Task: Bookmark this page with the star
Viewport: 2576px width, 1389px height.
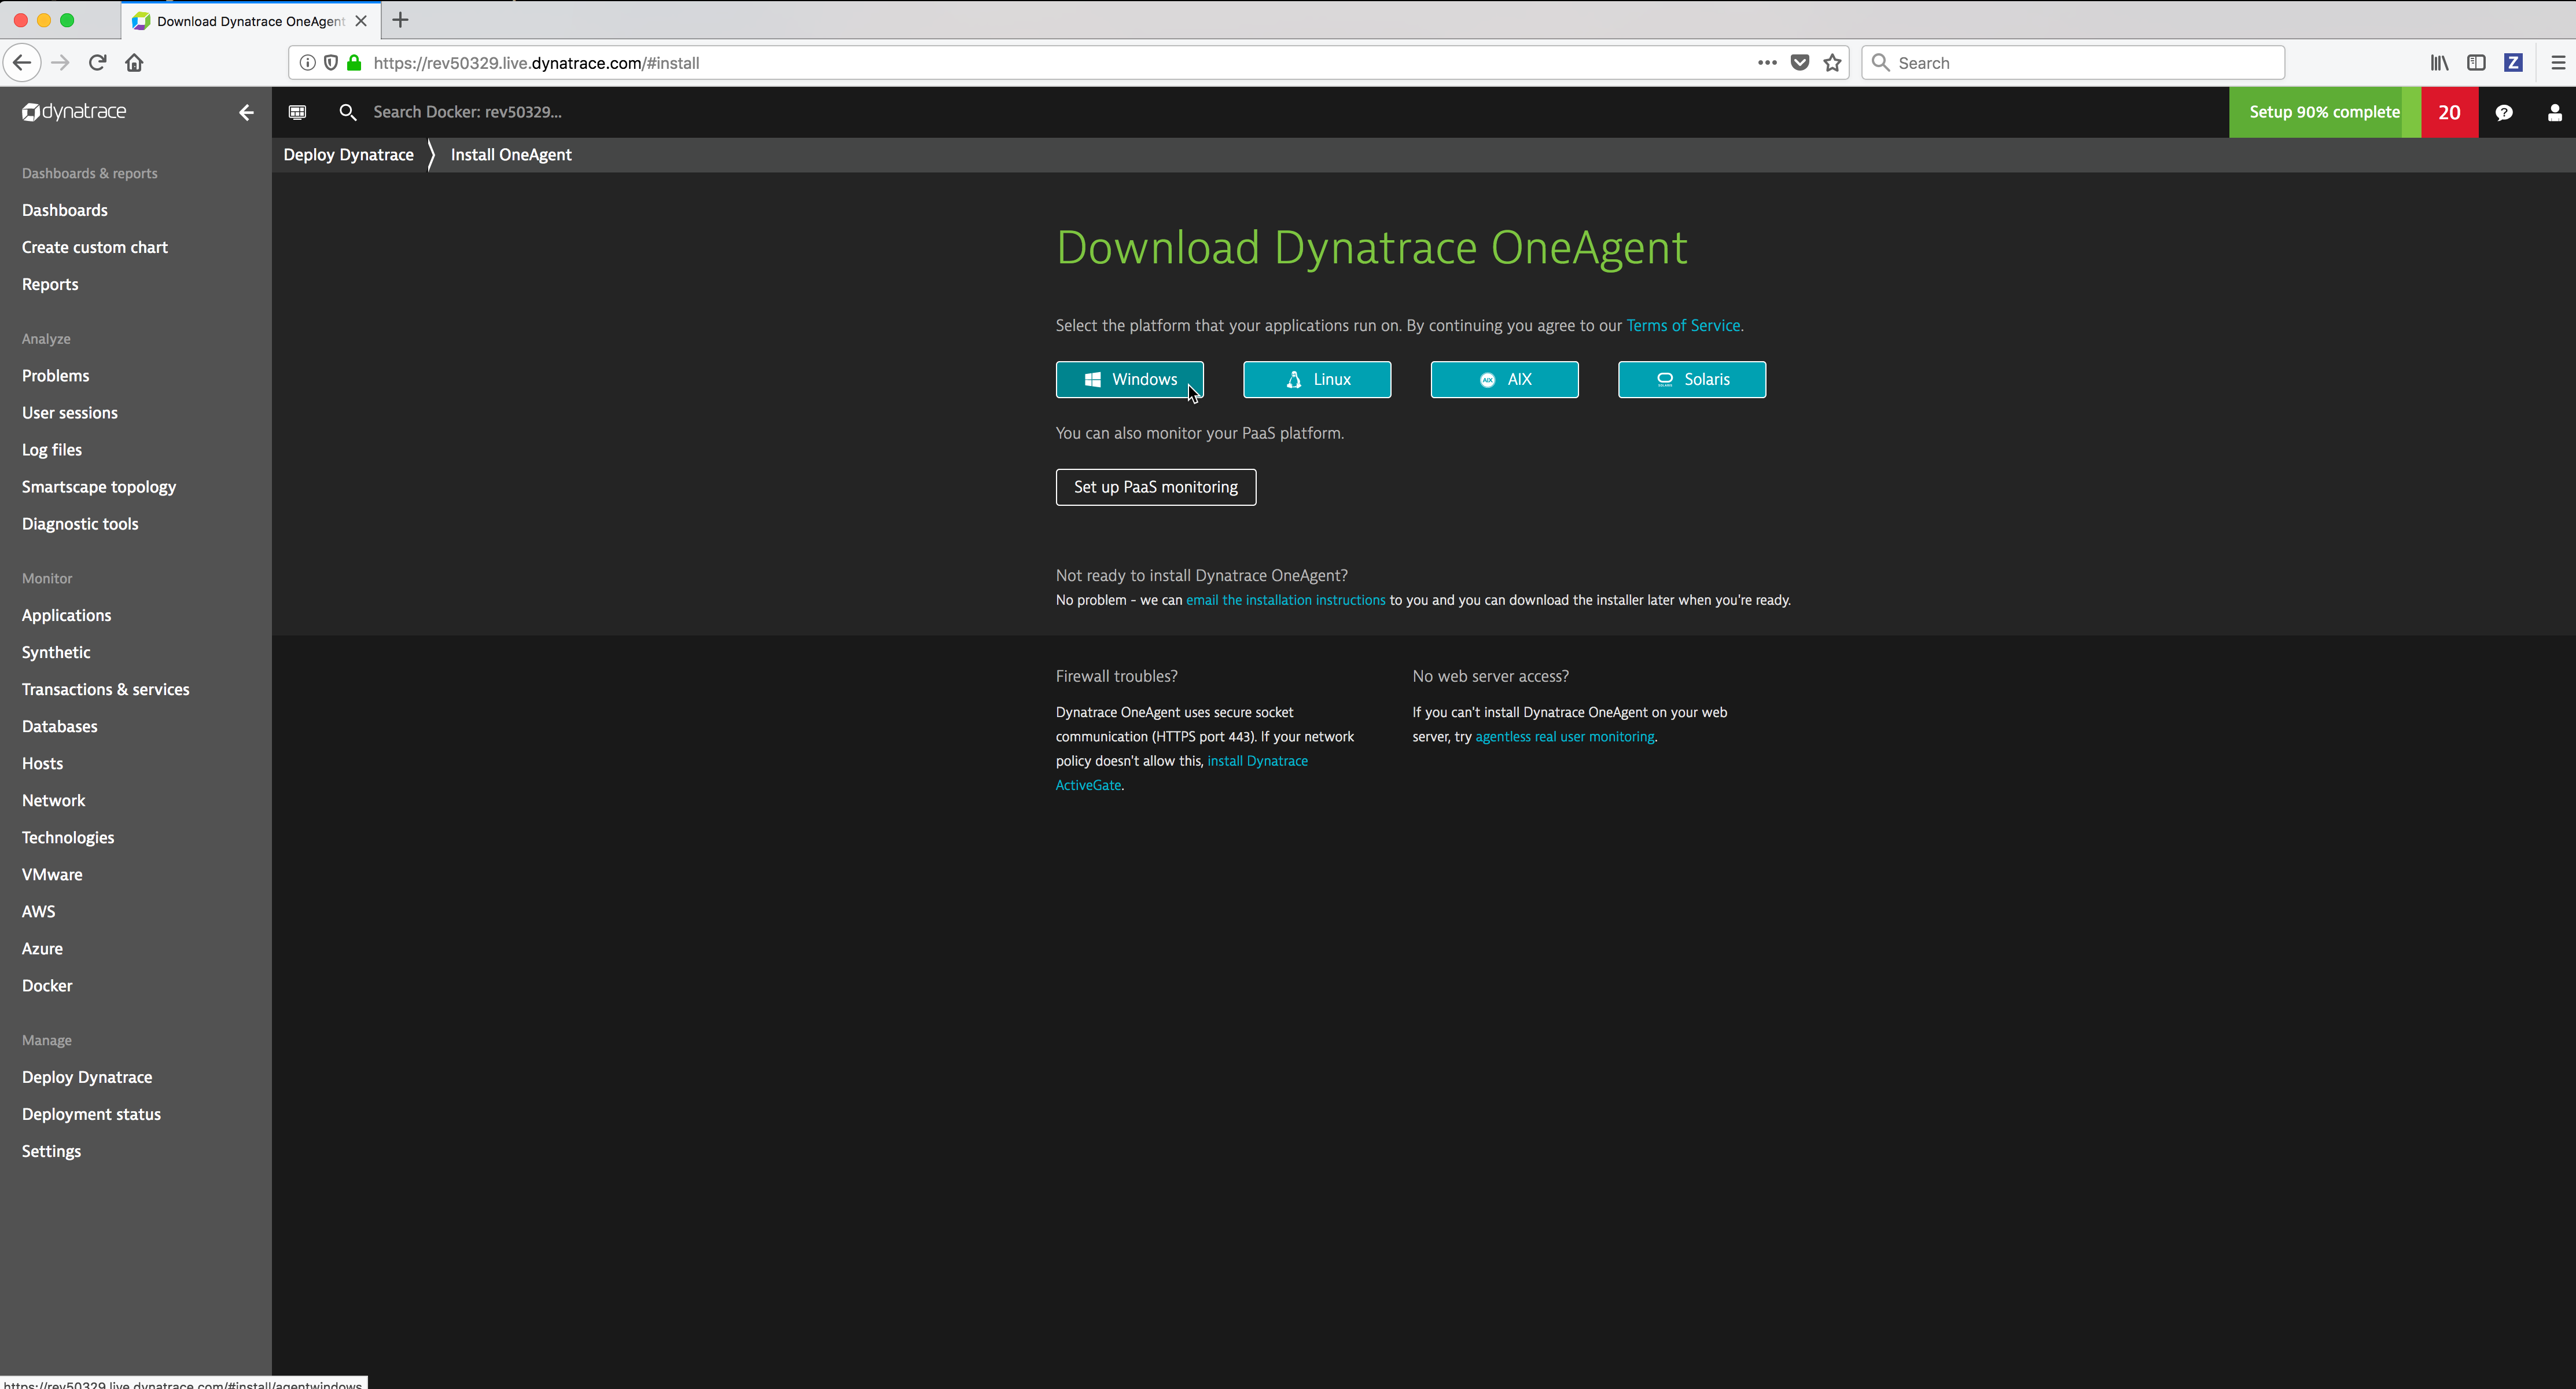Action: click(x=1832, y=62)
